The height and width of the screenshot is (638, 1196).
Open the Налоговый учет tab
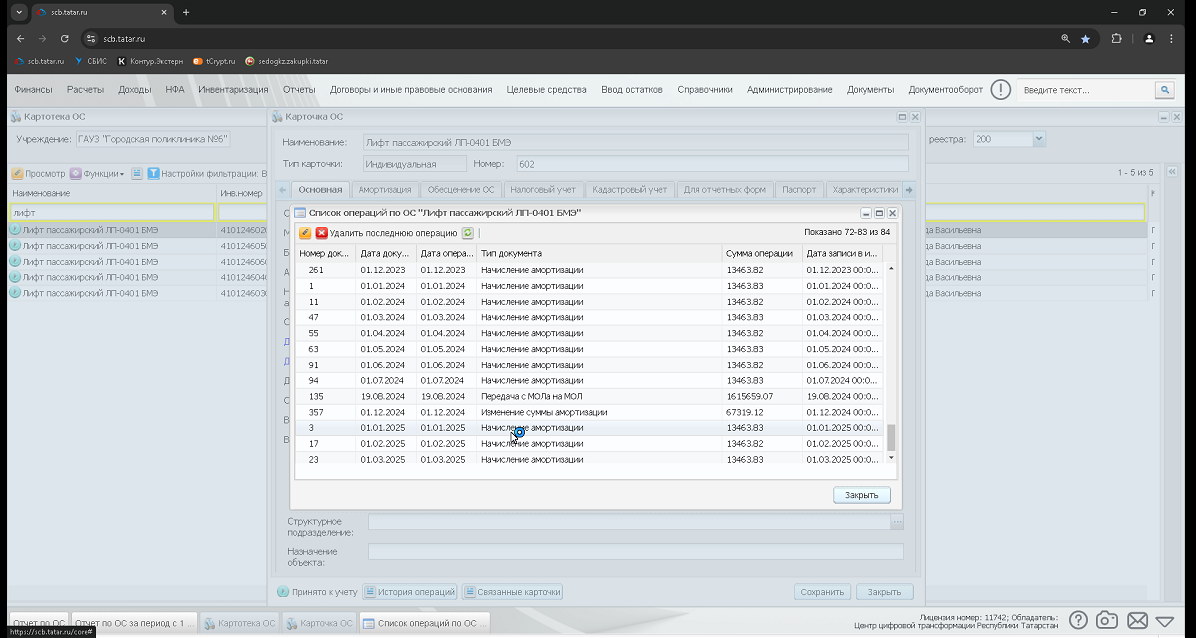(x=542, y=189)
